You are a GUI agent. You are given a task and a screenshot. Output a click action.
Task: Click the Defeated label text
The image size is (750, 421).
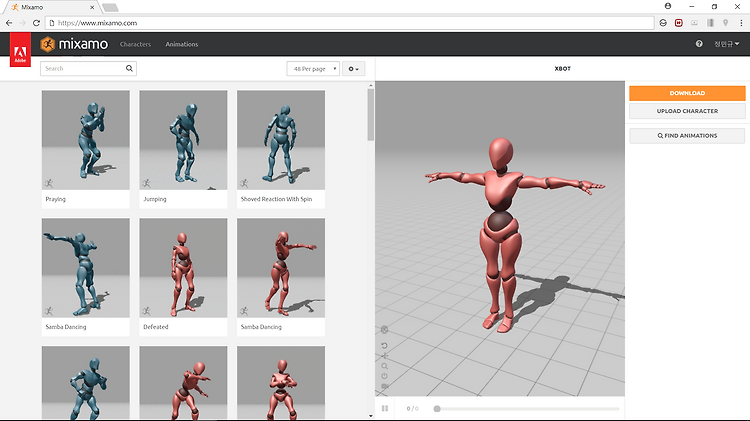[x=156, y=327]
